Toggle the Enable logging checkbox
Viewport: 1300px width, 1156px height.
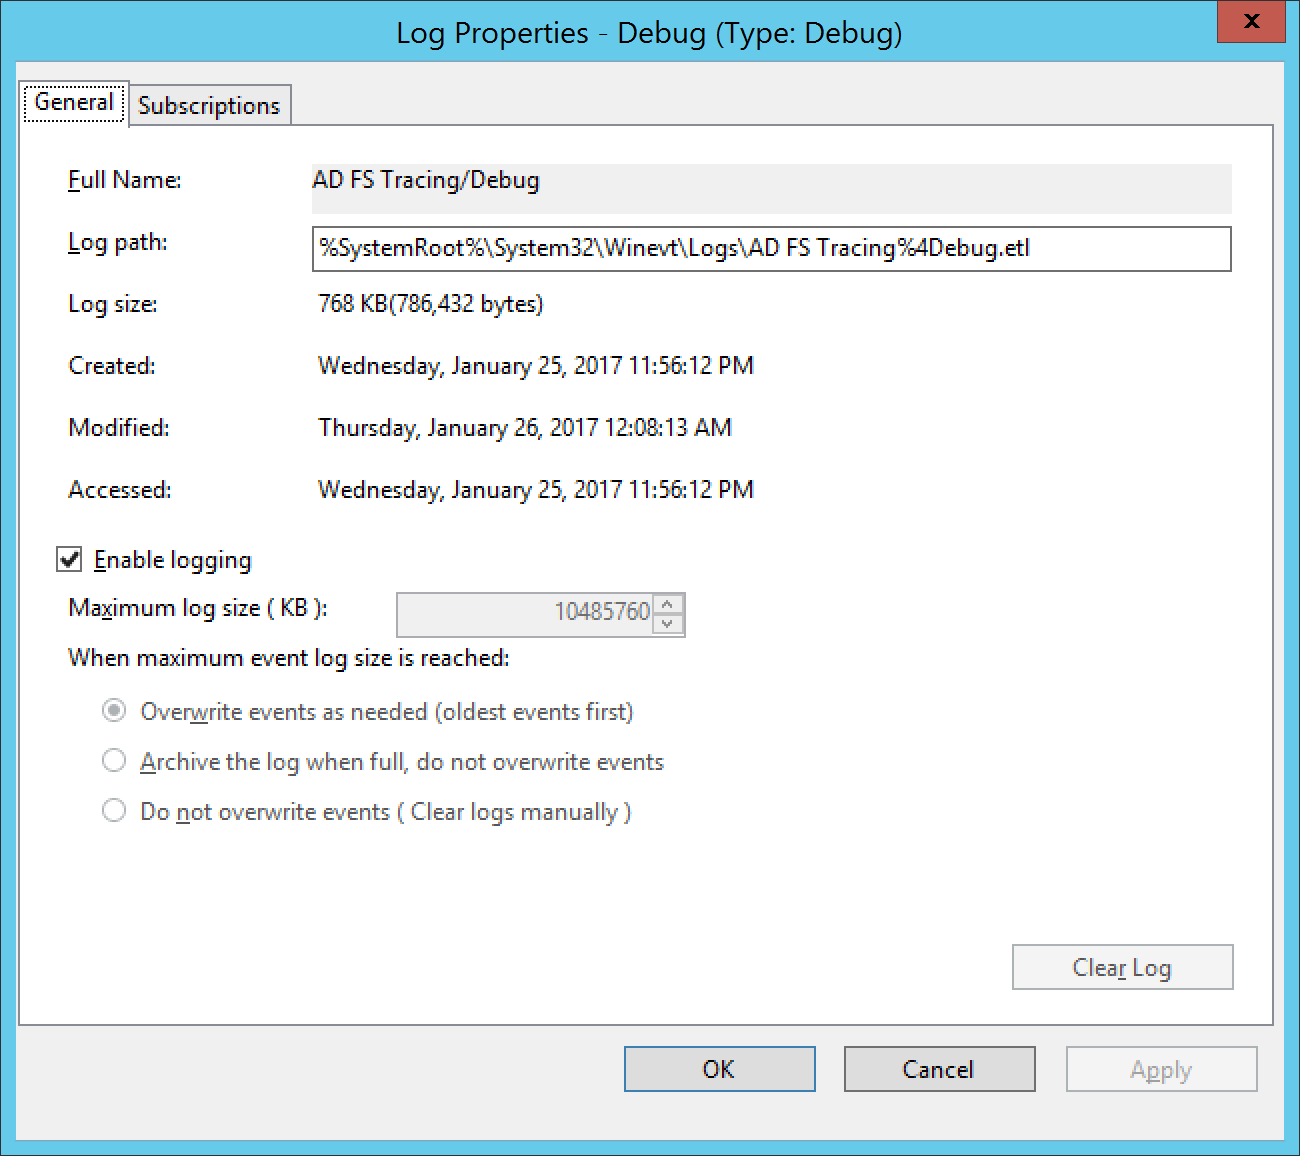(x=69, y=560)
